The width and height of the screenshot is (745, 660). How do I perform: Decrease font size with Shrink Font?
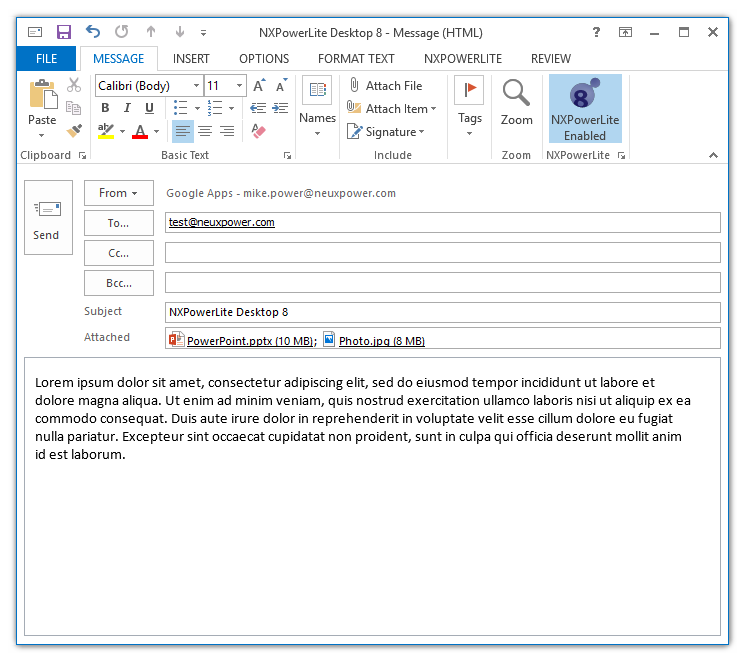(281, 86)
